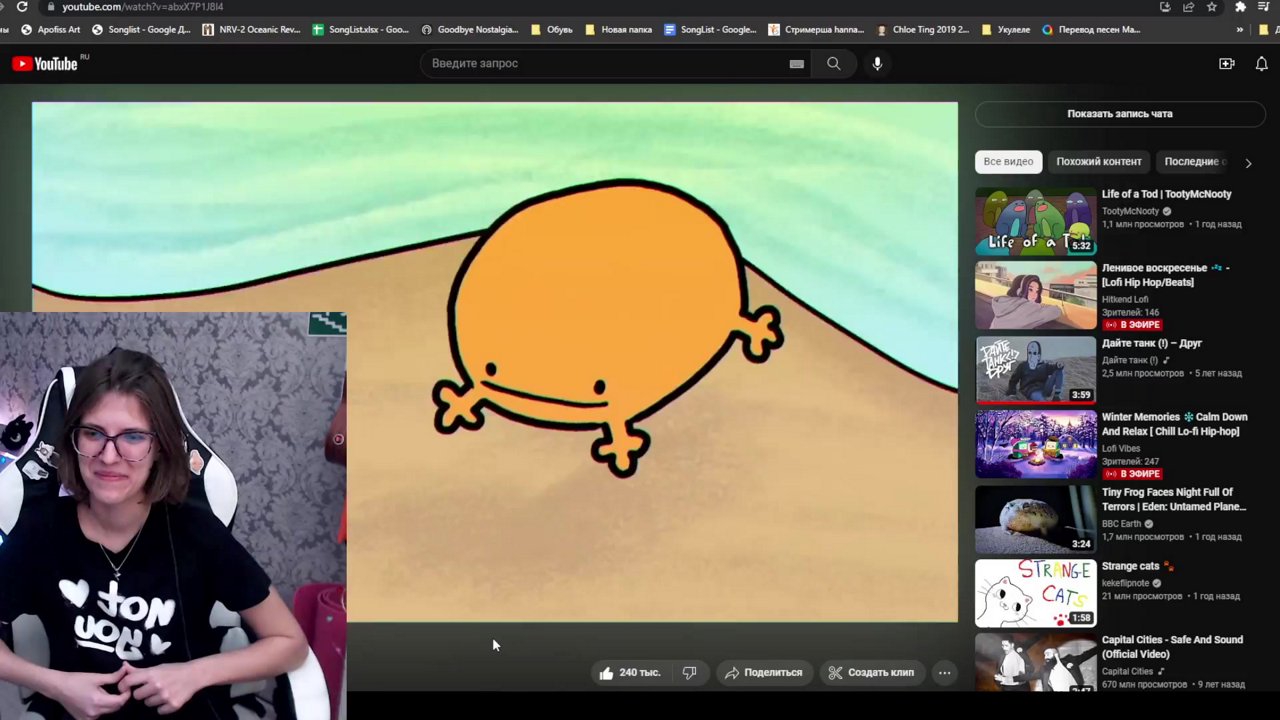Open Hitkend Lofi channel name
The height and width of the screenshot is (720, 1280).
(x=1125, y=299)
